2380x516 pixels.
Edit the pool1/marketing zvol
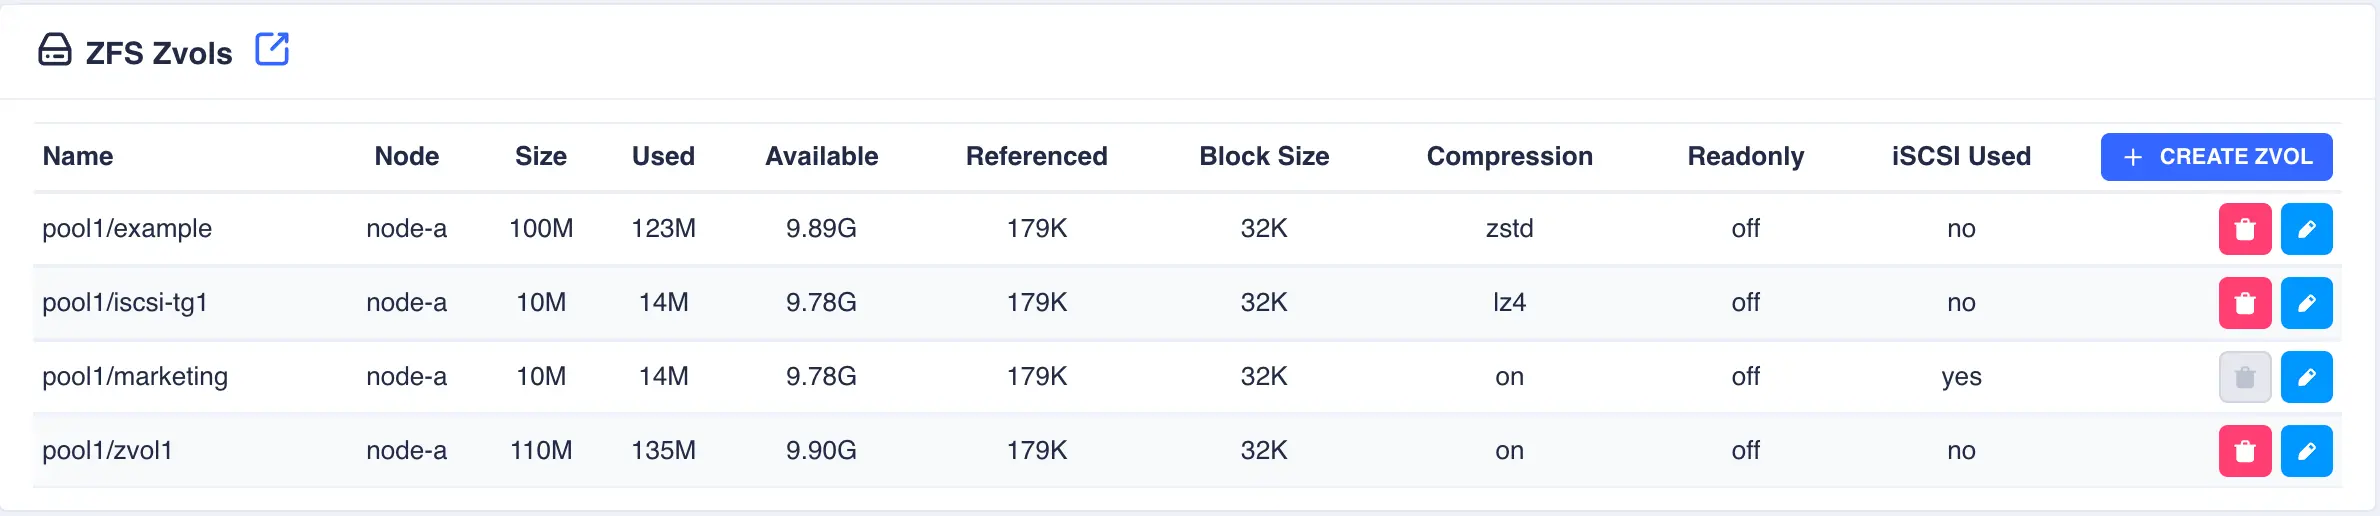point(2306,377)
